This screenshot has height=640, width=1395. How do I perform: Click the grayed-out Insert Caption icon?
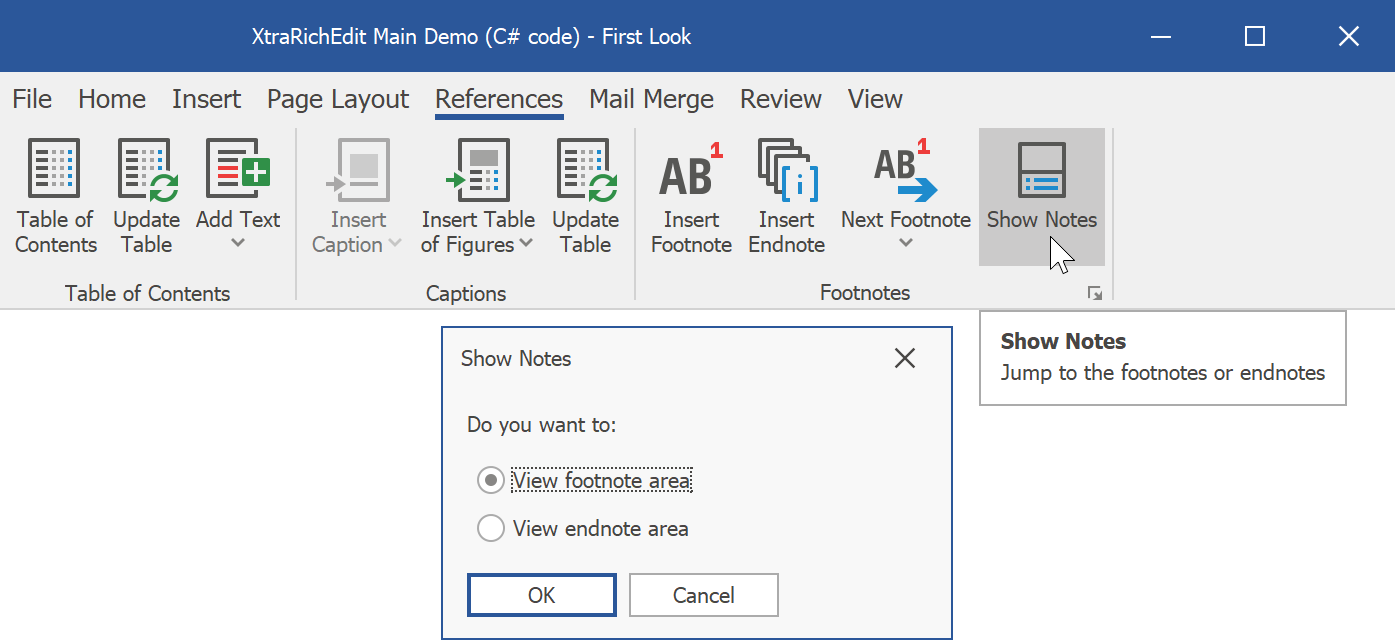pyautogui.click(x=357, y=170)
